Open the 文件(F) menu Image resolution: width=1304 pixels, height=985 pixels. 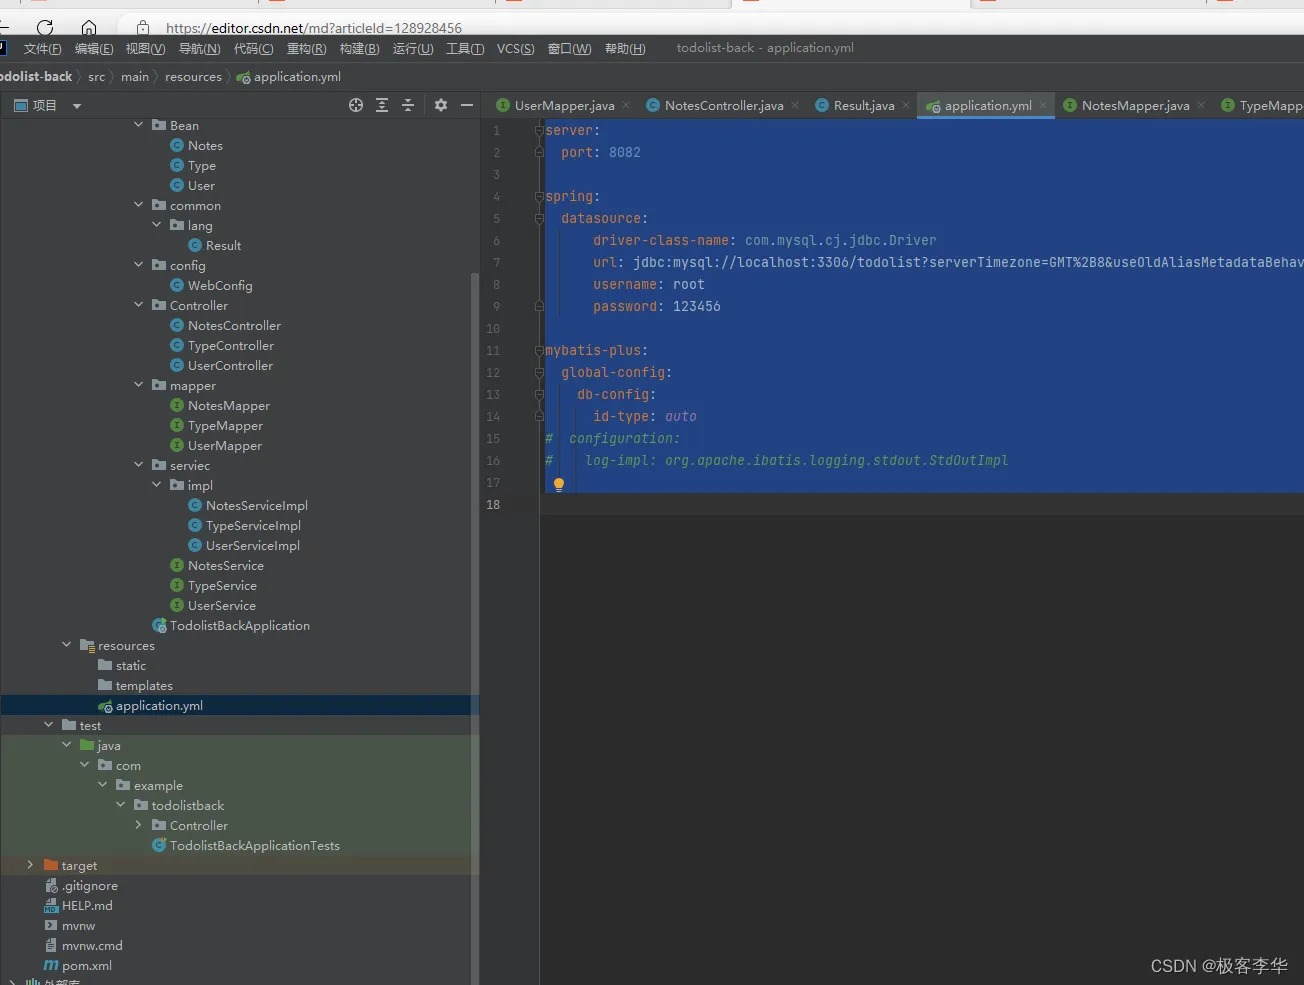point(42,49)
